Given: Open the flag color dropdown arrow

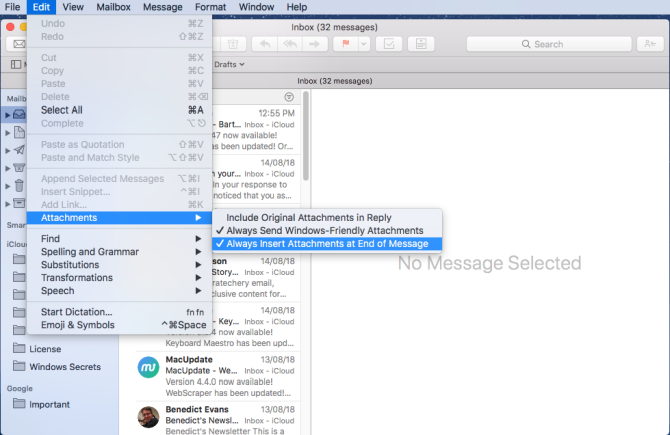Looking at the screenshot, I should [x=364, y=44].
